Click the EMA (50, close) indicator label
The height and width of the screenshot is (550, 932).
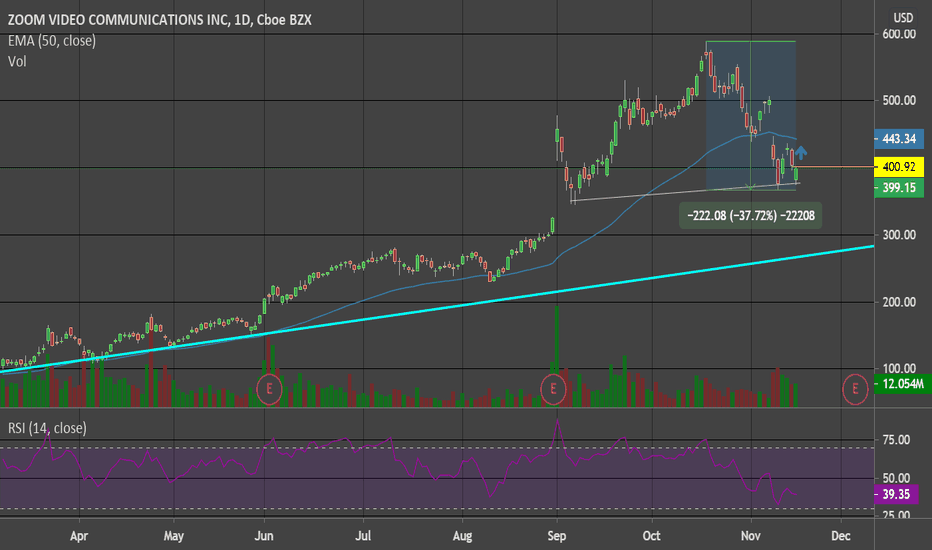click(52, 40)
